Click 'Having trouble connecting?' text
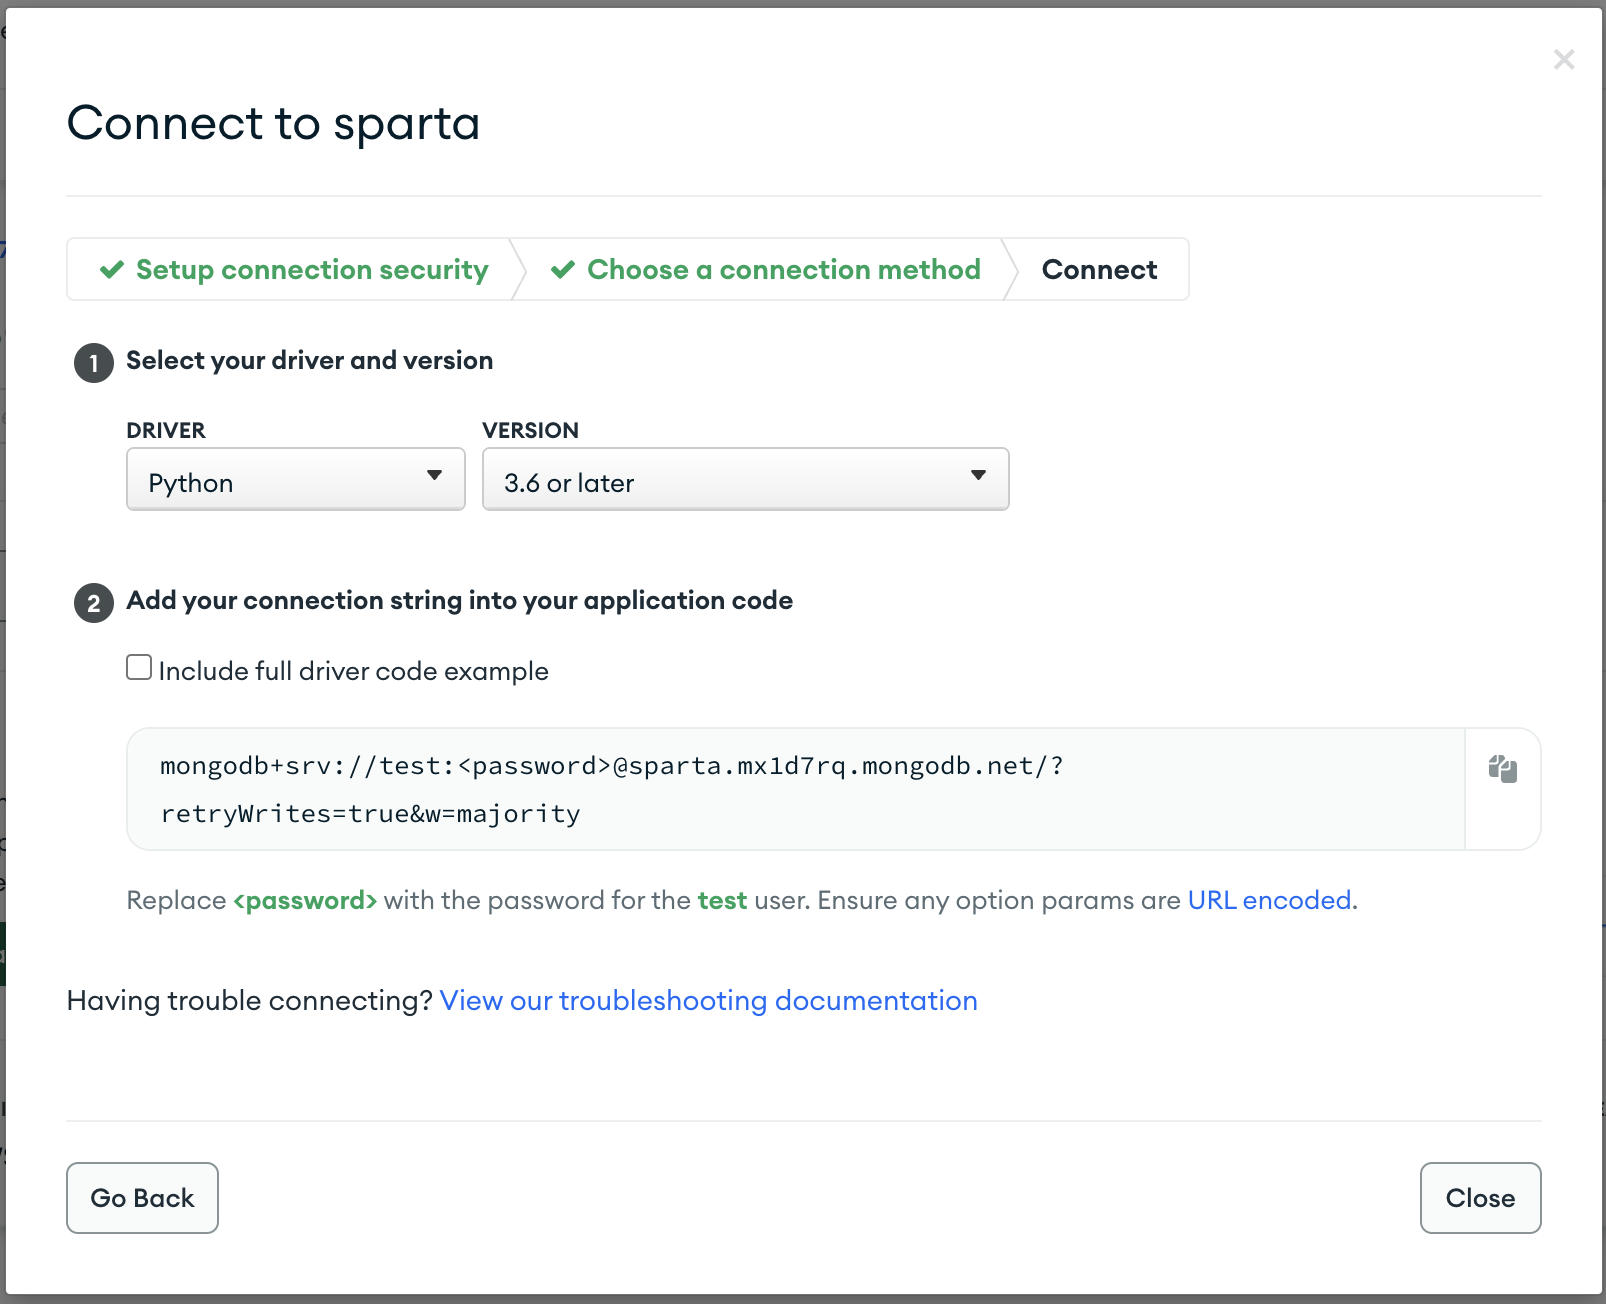 [x=250, y=1000]
